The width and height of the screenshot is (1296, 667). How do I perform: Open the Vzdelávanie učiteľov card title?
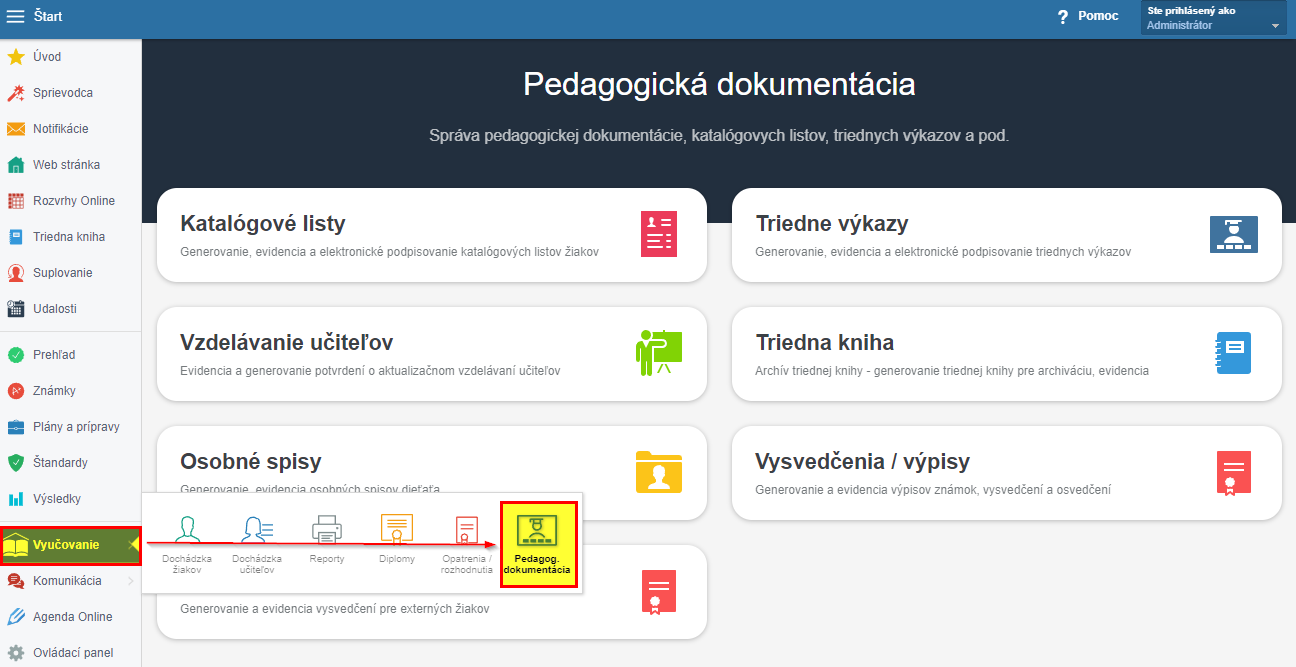286,342
